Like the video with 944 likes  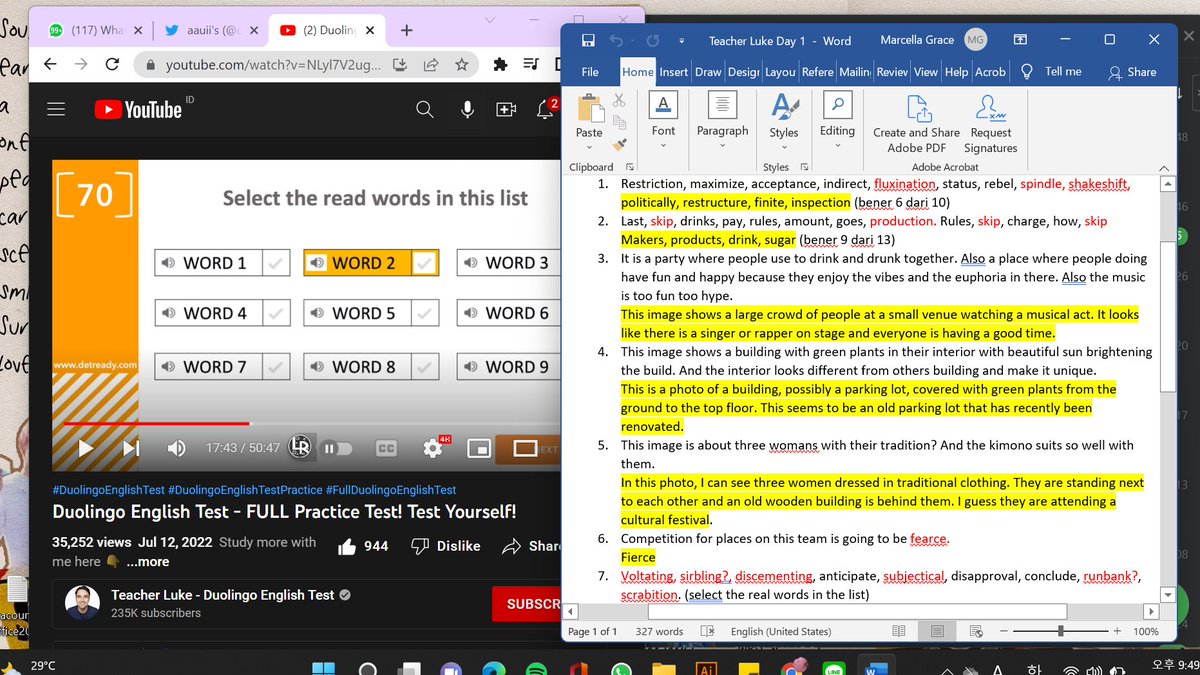(x=363, y=546)
